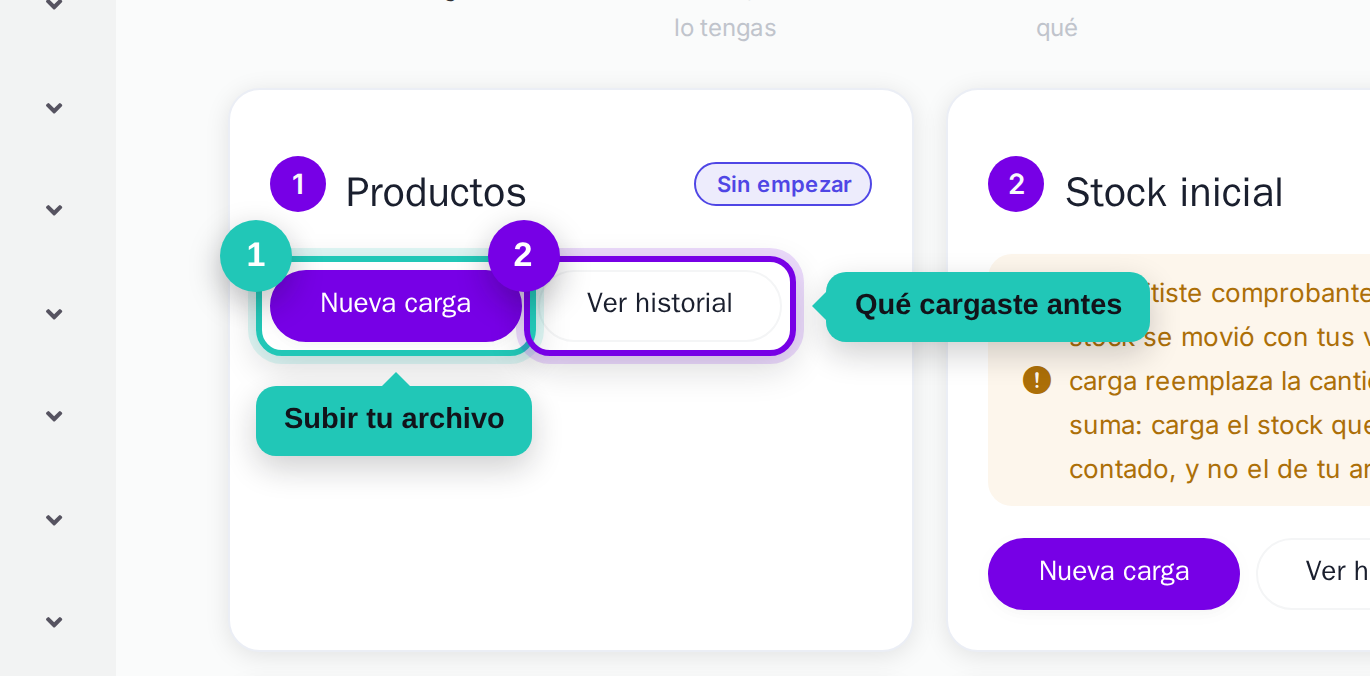Click the 'contado, y no el de tu' warning line

[x=1219, y=469]
